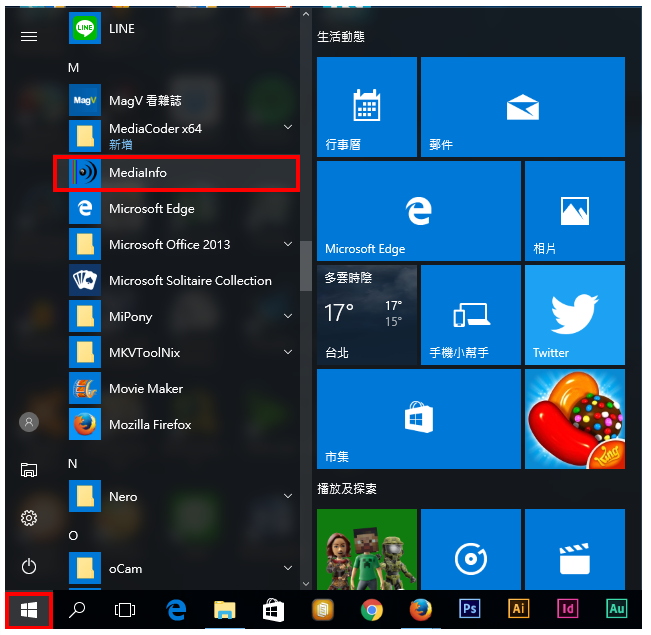Launch Edge from the taskbar
The width and height of the screenshot is (651, 635).
click(176, 610)
